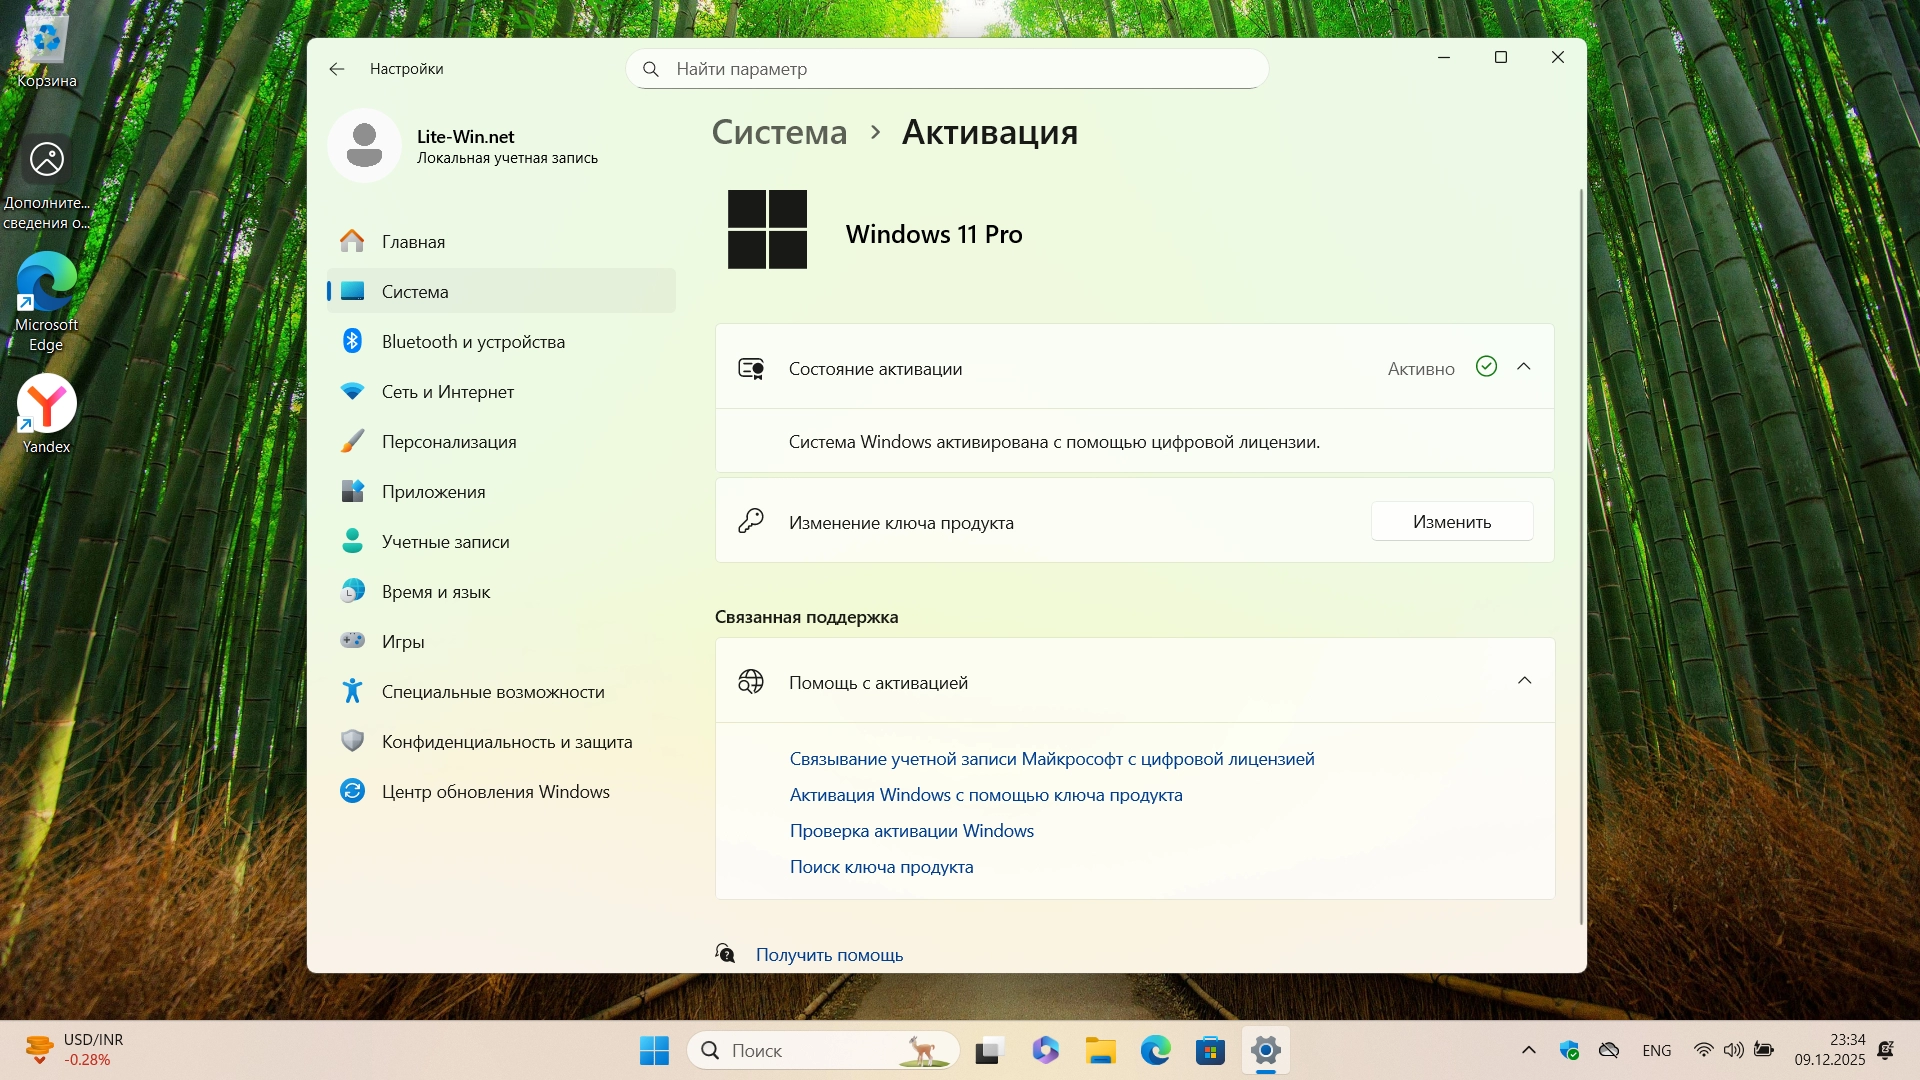Open File Explorer from the taskbar
This screenshot has height=1080, width=1920.
point(1101,1051)
